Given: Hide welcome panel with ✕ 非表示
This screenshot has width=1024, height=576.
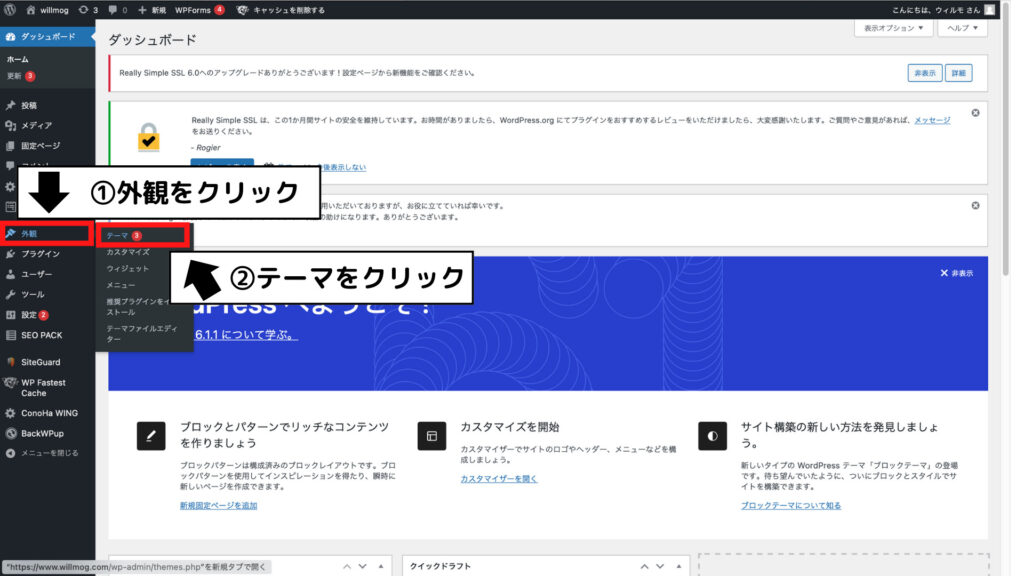Looking at the screenshot, I should click(x=957, y=273).
